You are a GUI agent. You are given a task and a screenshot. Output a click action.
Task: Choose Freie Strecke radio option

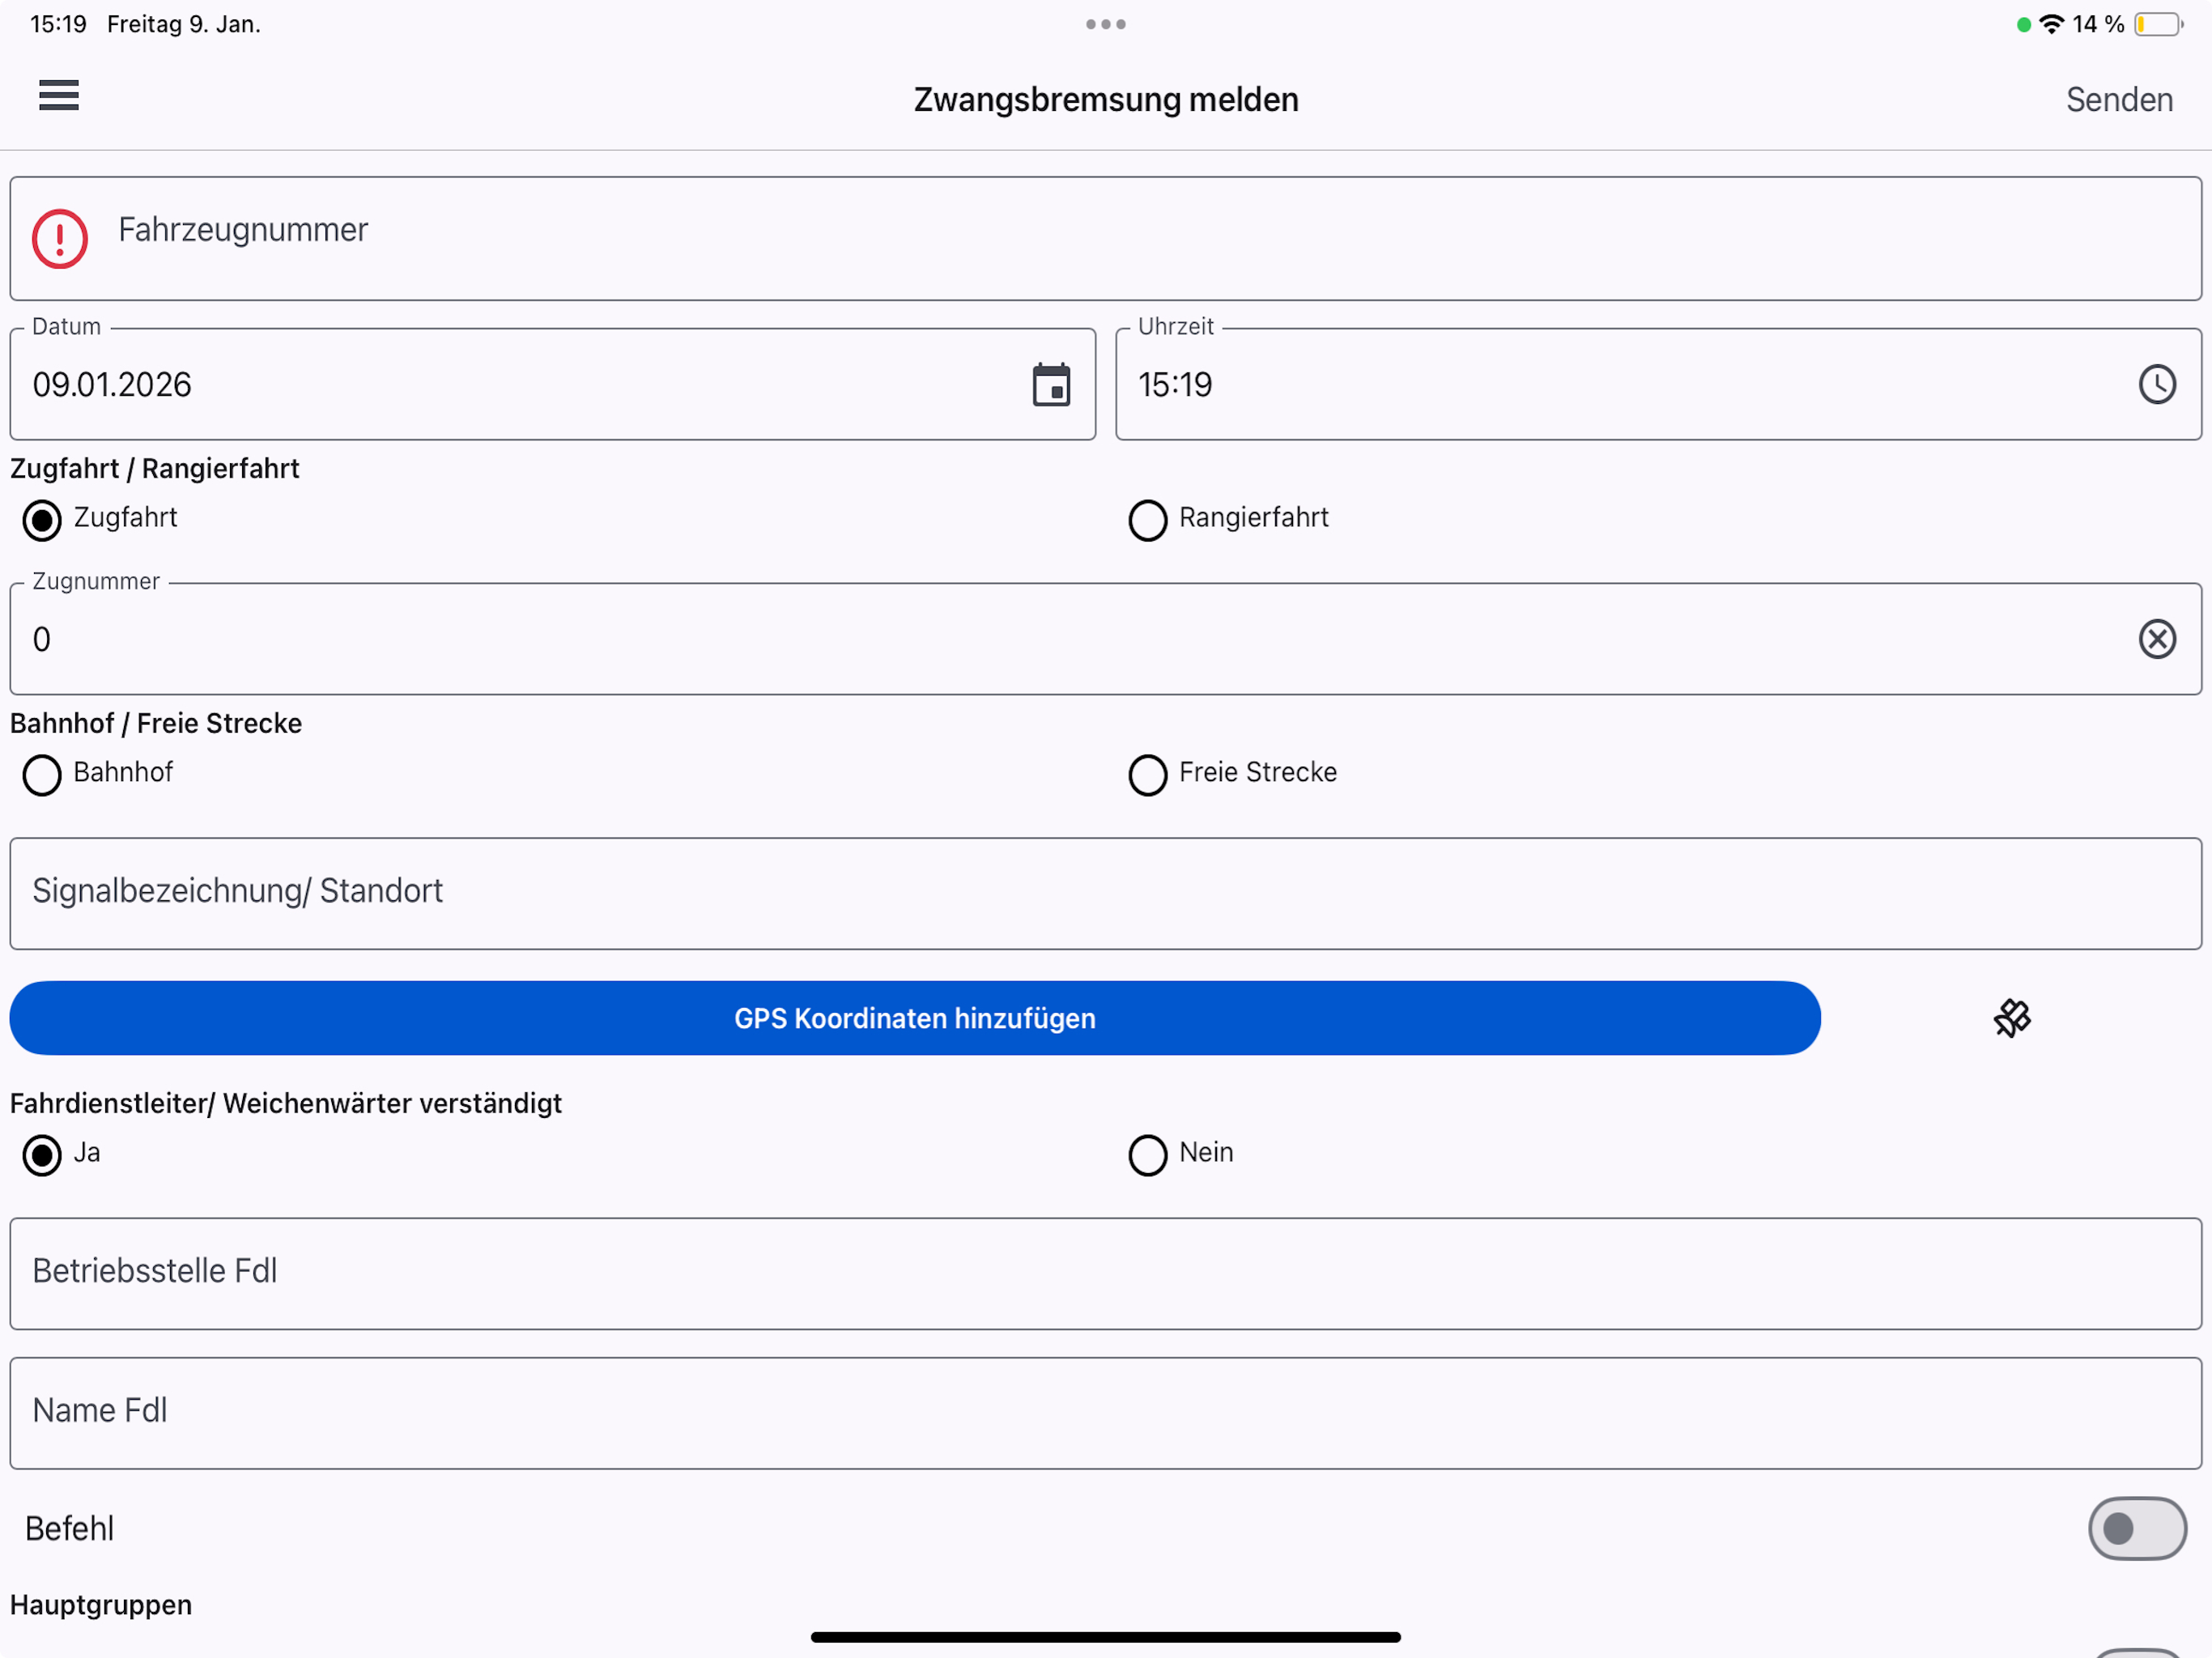pyautogui.click(x=1147, y=775)
